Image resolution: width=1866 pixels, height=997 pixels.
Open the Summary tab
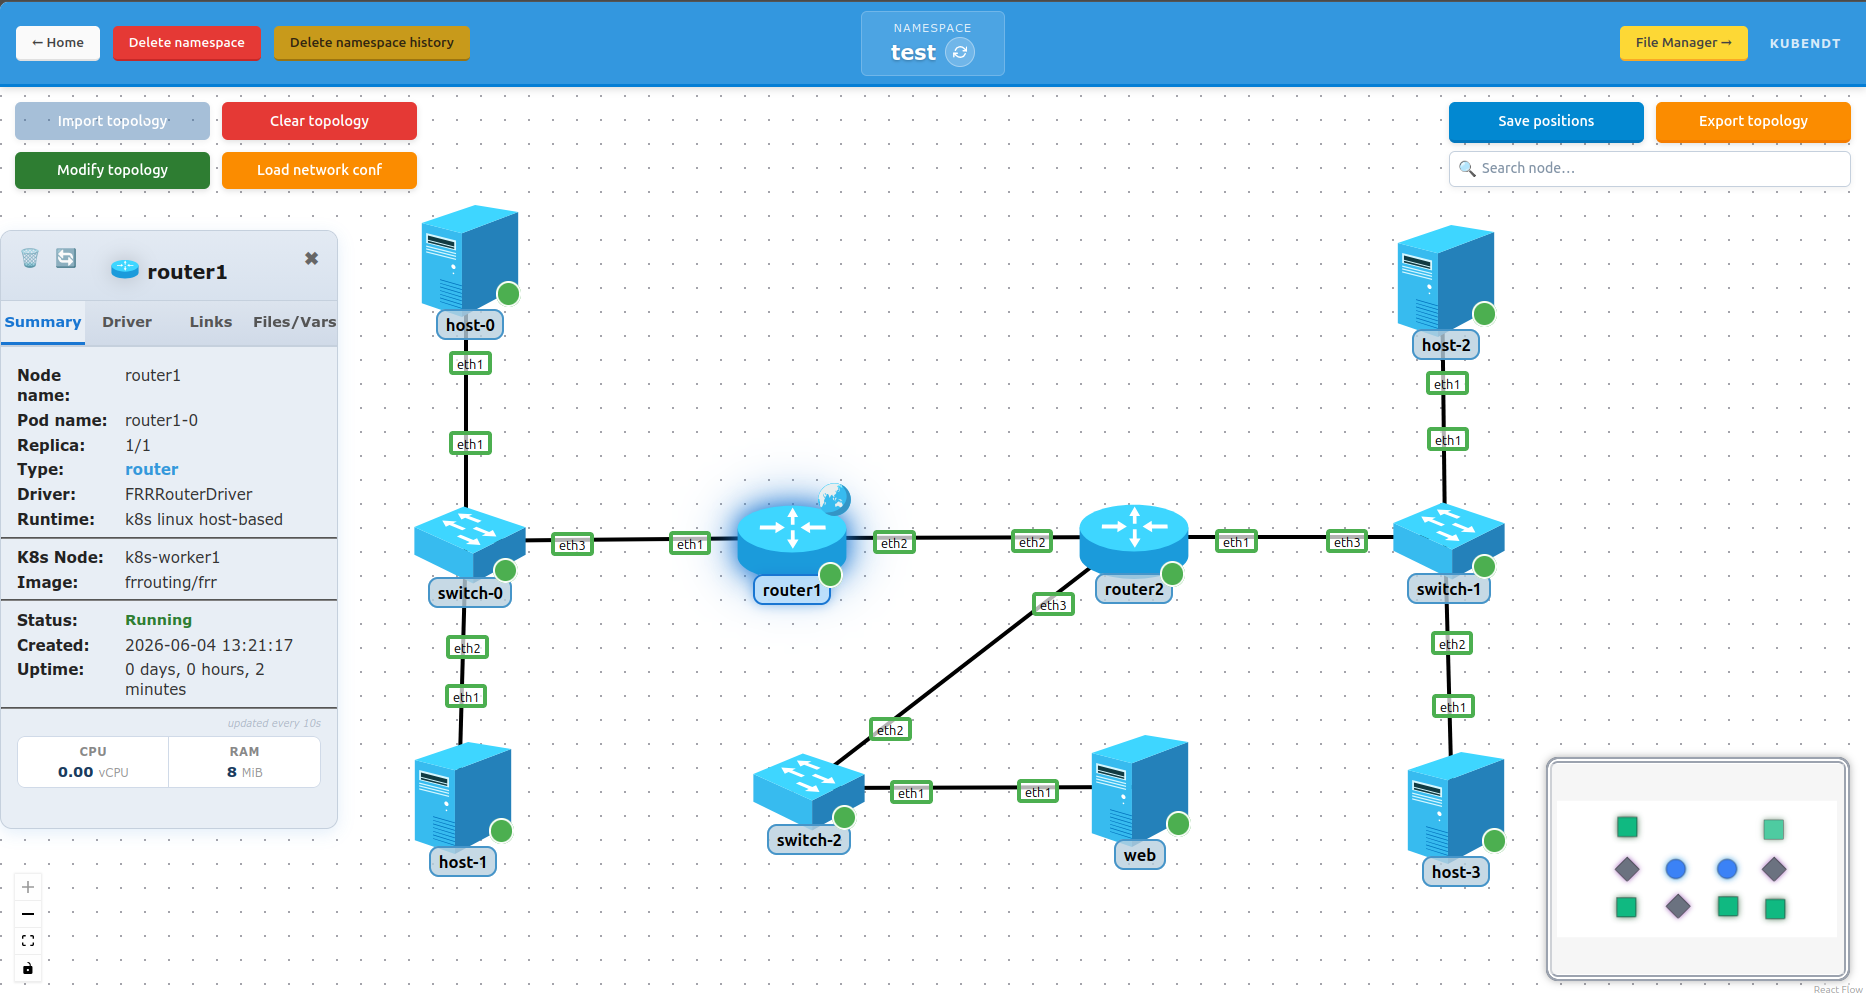click(43, 322)
